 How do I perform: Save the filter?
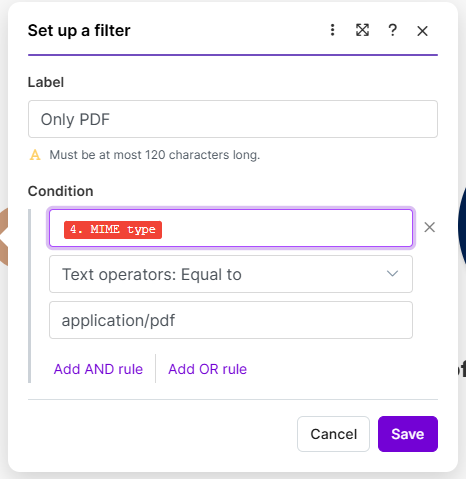pos(408,434)
